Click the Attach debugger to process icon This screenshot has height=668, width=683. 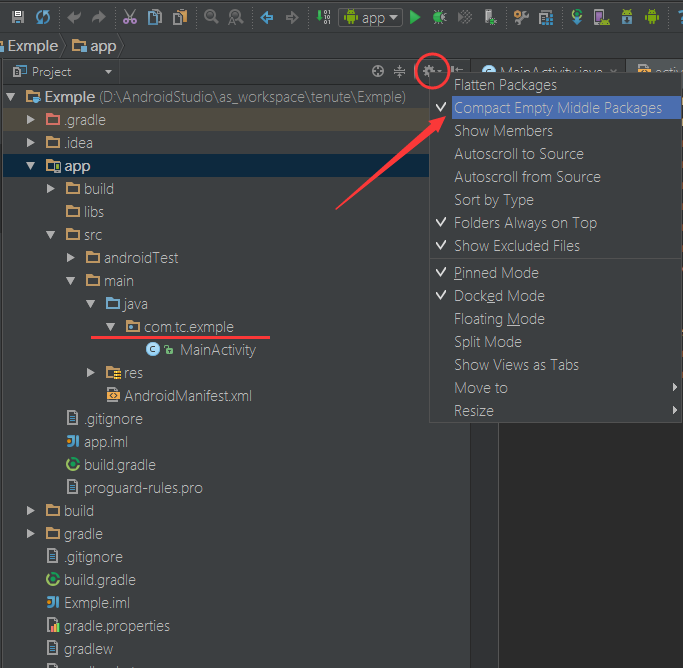(x=490, y=17)
